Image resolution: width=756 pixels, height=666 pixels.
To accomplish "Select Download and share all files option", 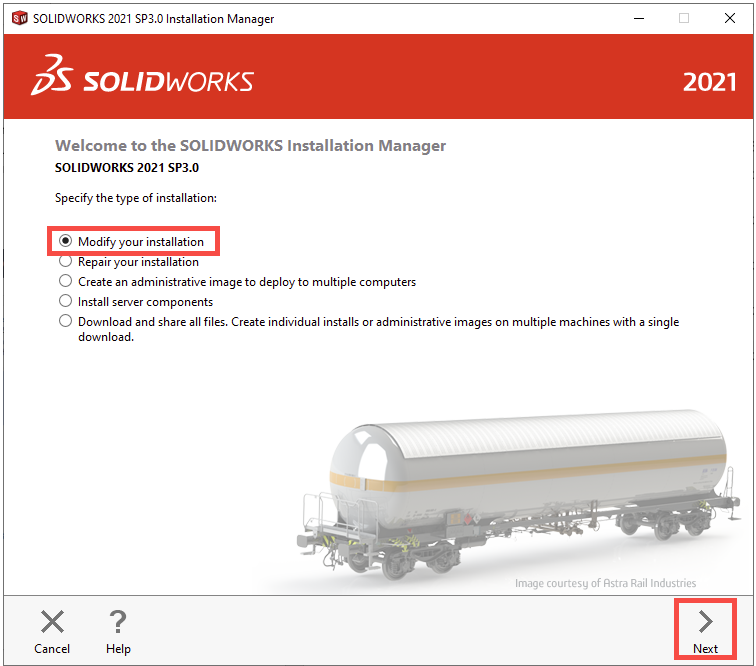I will pos(66,321).
